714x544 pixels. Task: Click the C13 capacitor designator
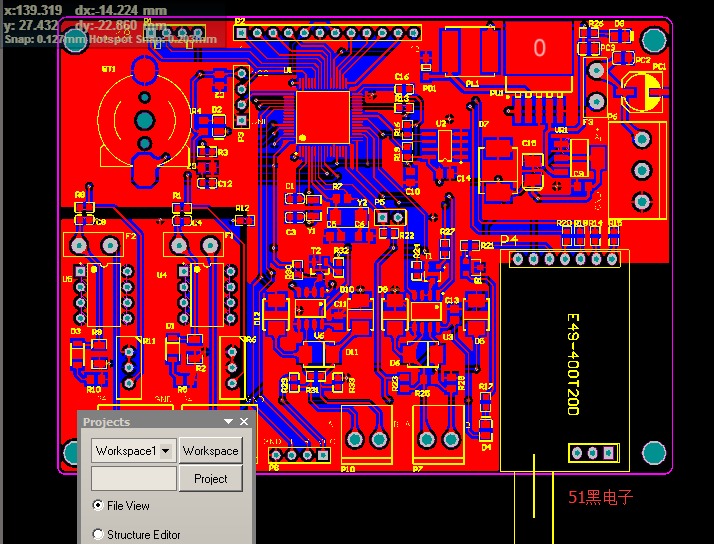click(x=452, y=300)
